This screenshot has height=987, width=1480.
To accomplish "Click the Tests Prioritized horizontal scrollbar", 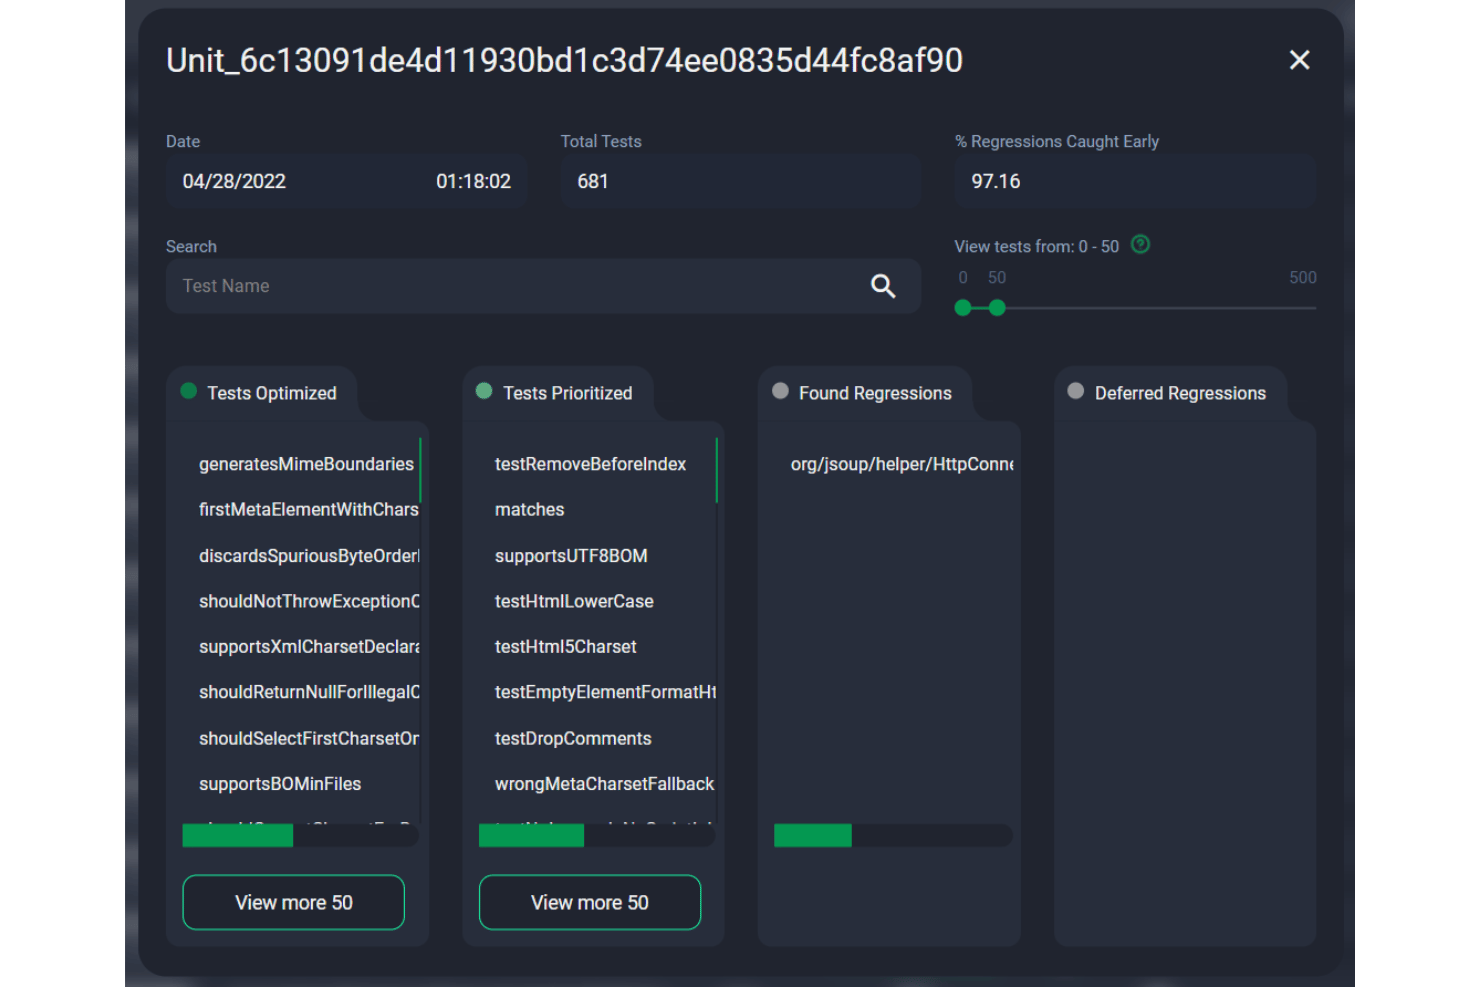I will coord(531,835).
